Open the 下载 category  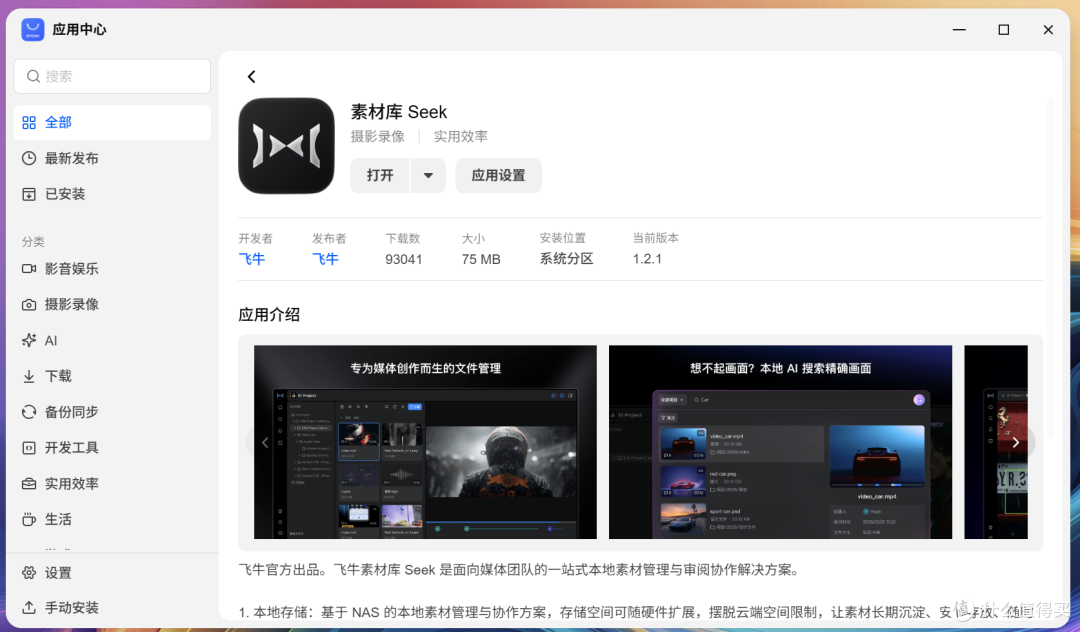tap(112, 376)
